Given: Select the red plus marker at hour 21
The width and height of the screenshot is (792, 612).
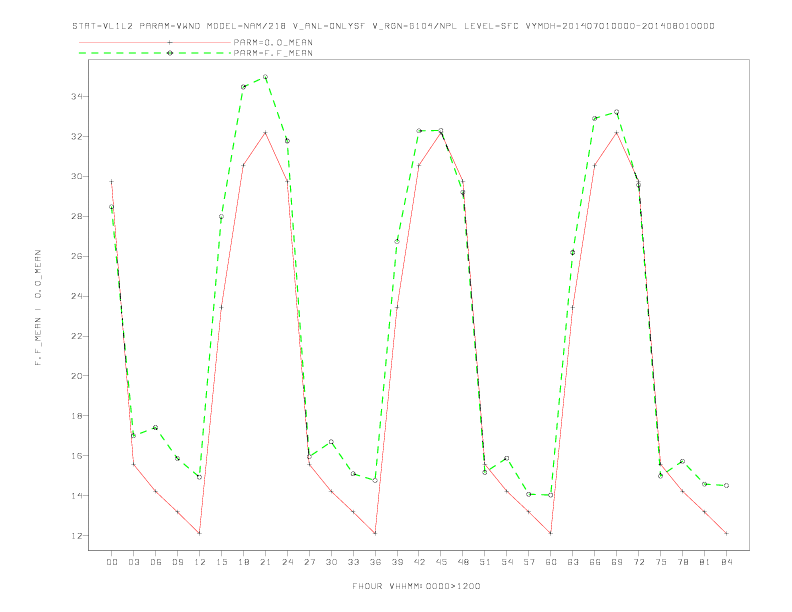Looking at the screenshot, I should pyautogui.click(x=265, y=132).
